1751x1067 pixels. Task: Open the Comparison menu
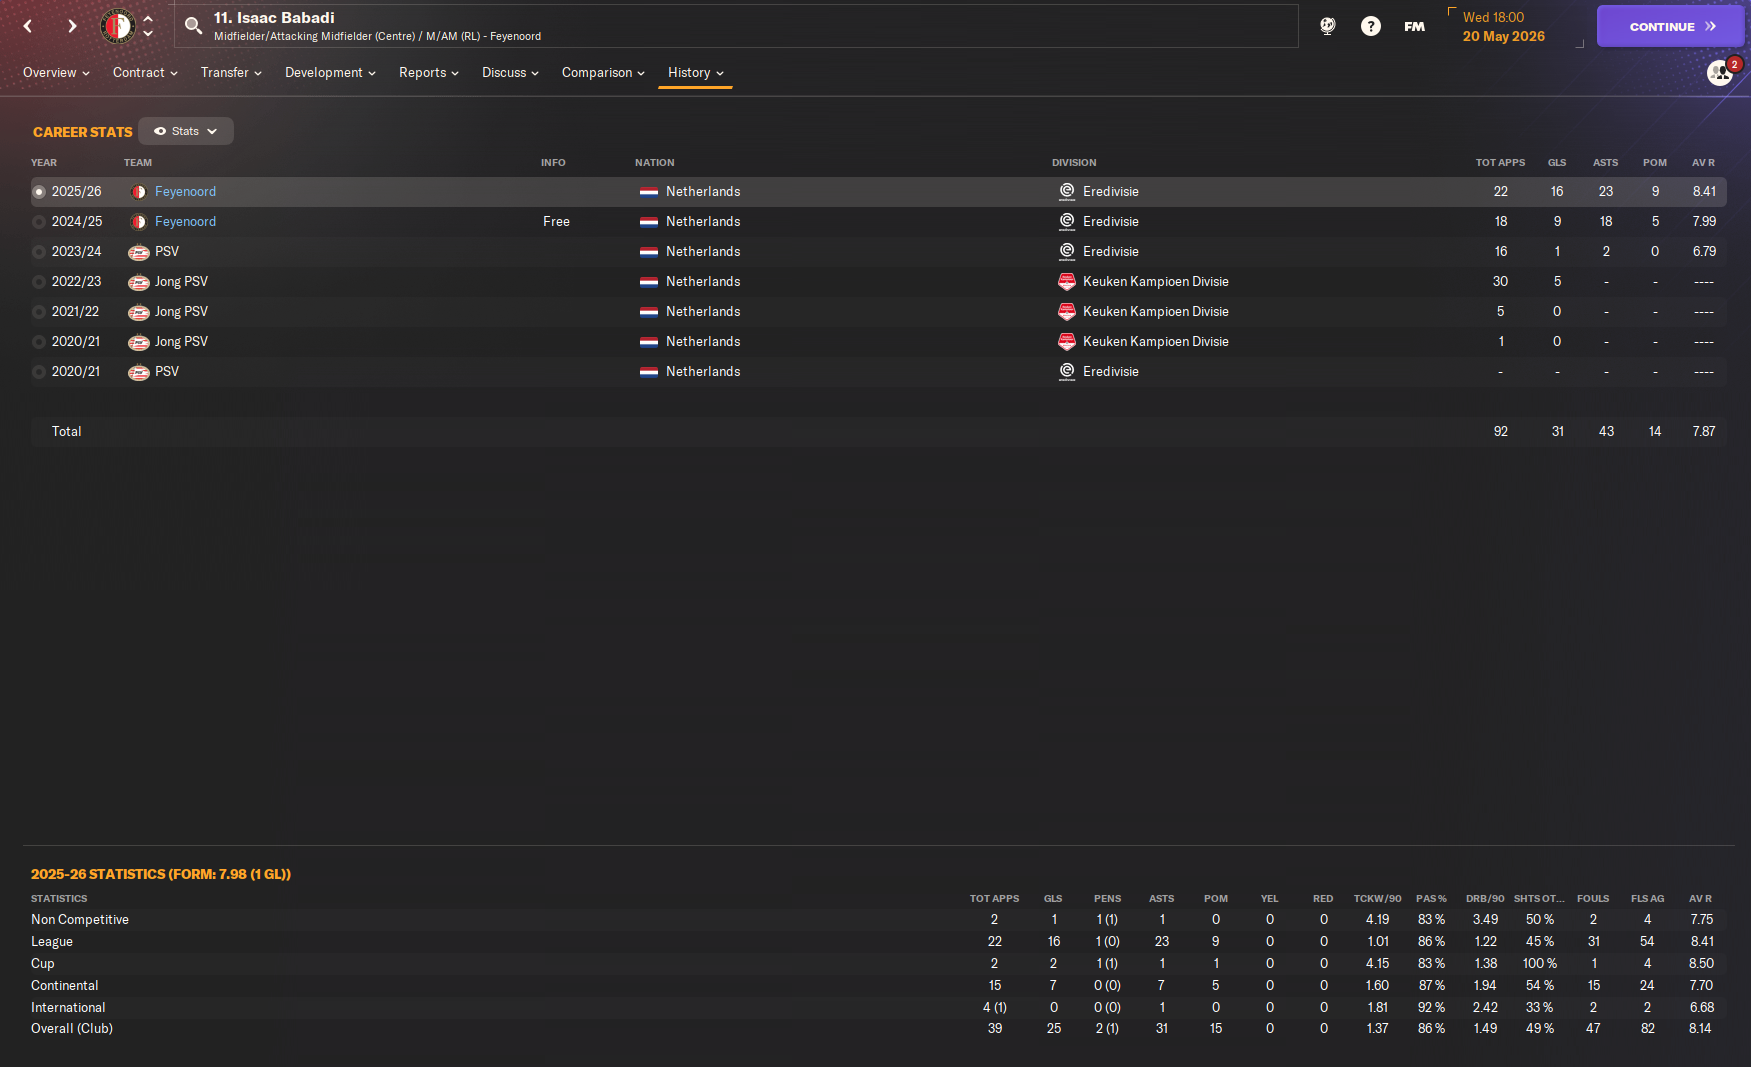(x=603, y=73)
